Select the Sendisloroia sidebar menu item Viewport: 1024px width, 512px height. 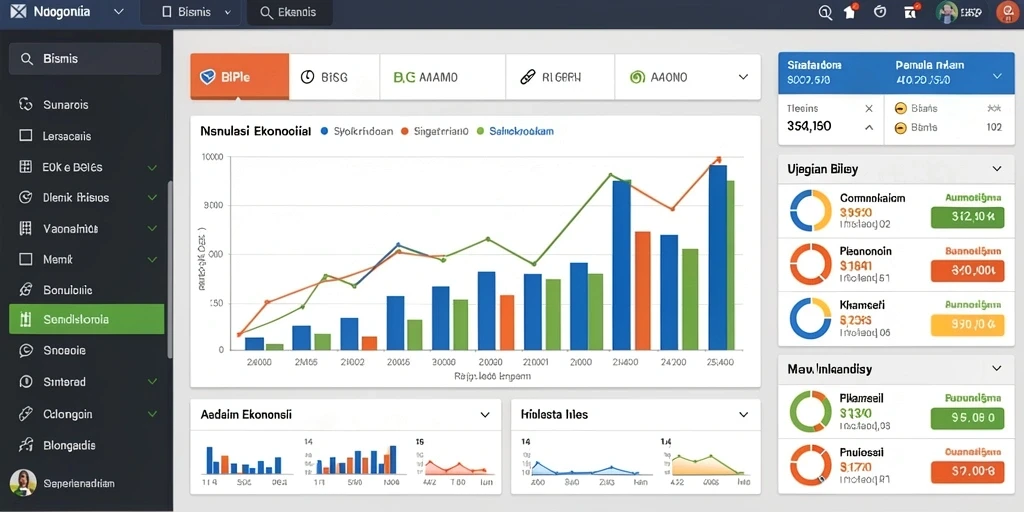[x=87, y=319]
